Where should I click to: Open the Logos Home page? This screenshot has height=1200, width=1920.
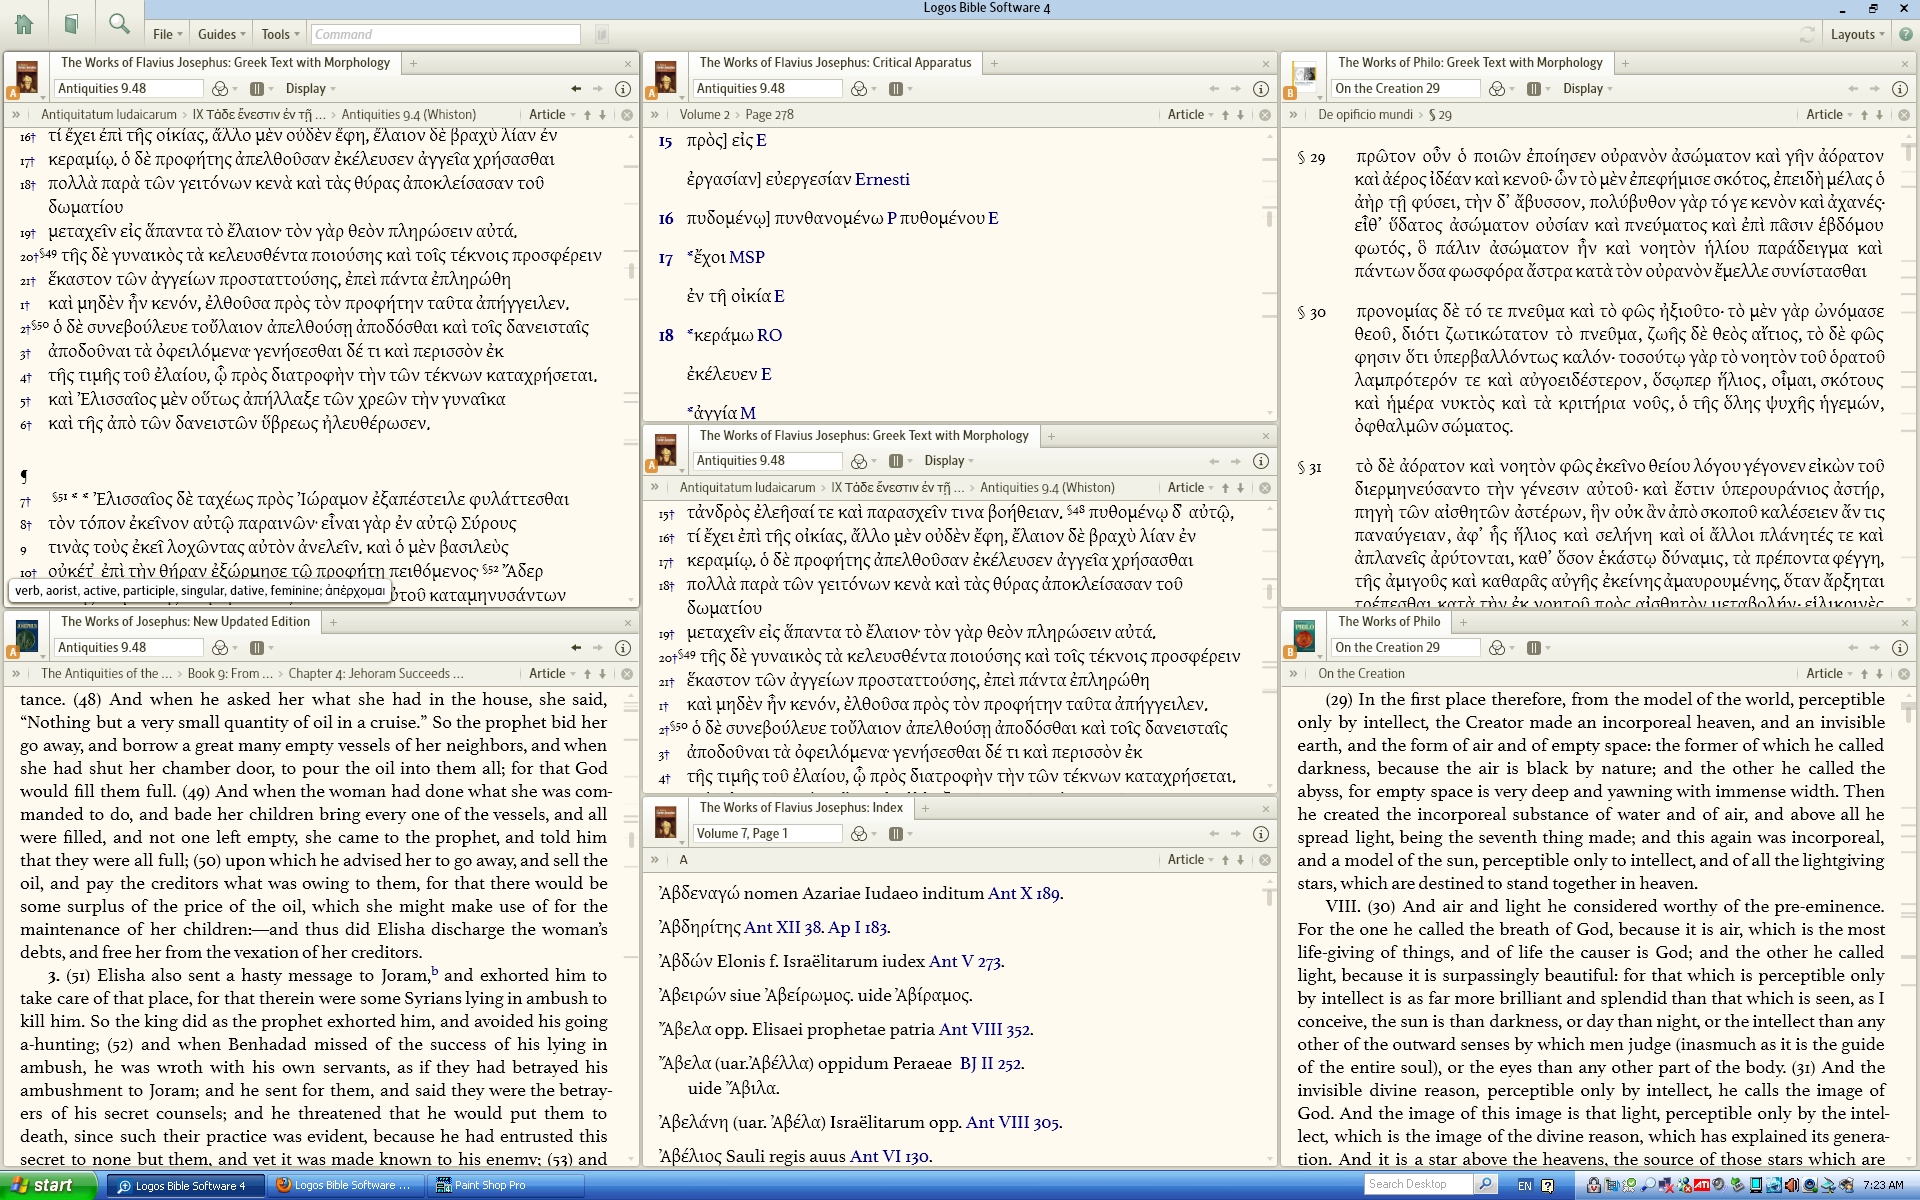(x=24, y=24)
